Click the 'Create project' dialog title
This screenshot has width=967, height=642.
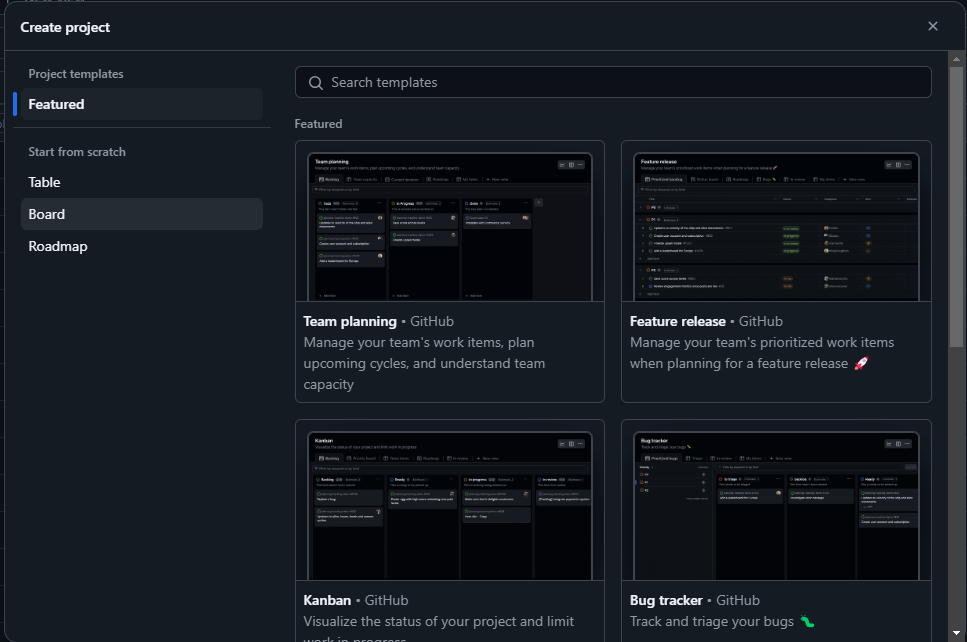coord(65,27)
